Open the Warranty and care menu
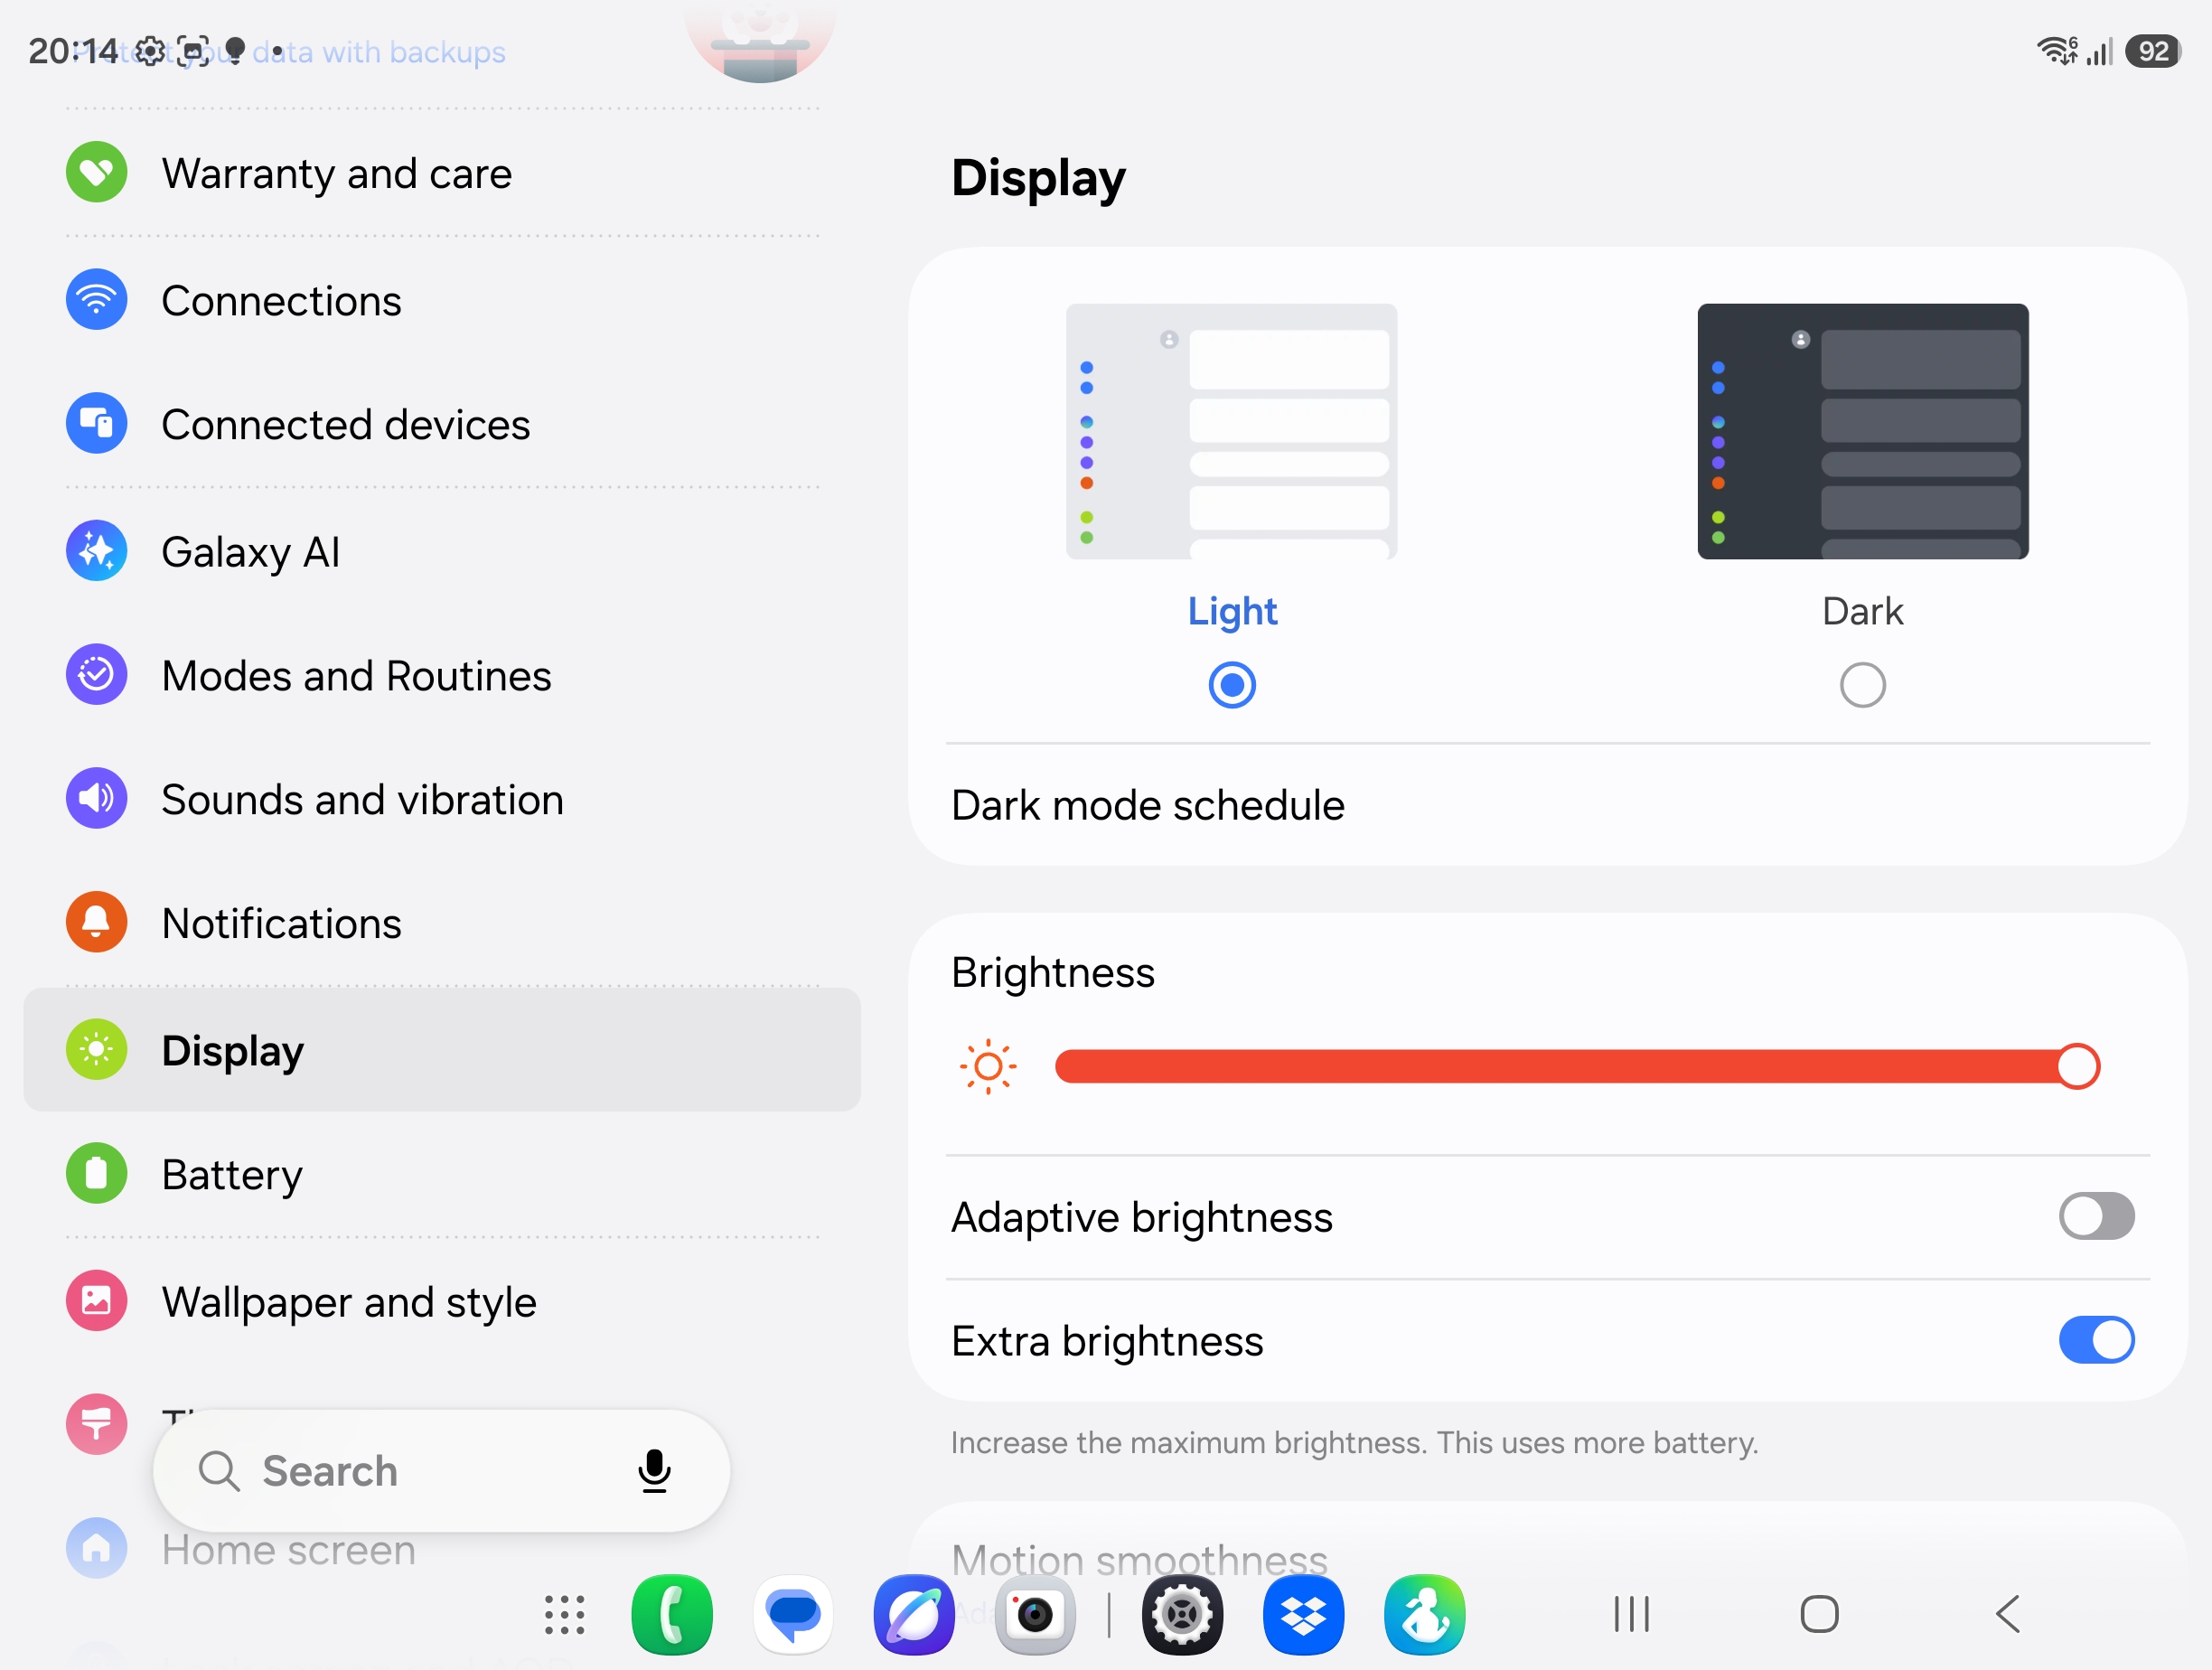The width and height of the screenshot is (2212, 1670). [442, 172]
